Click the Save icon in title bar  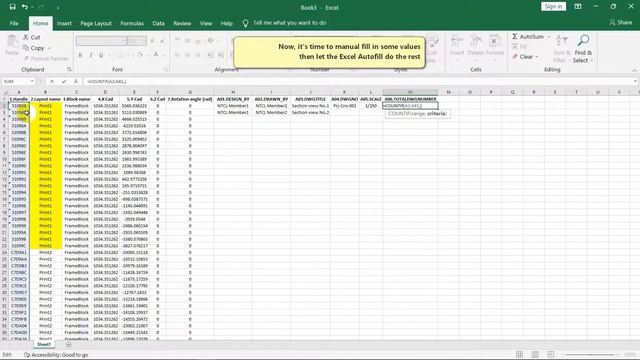point(13,7)
